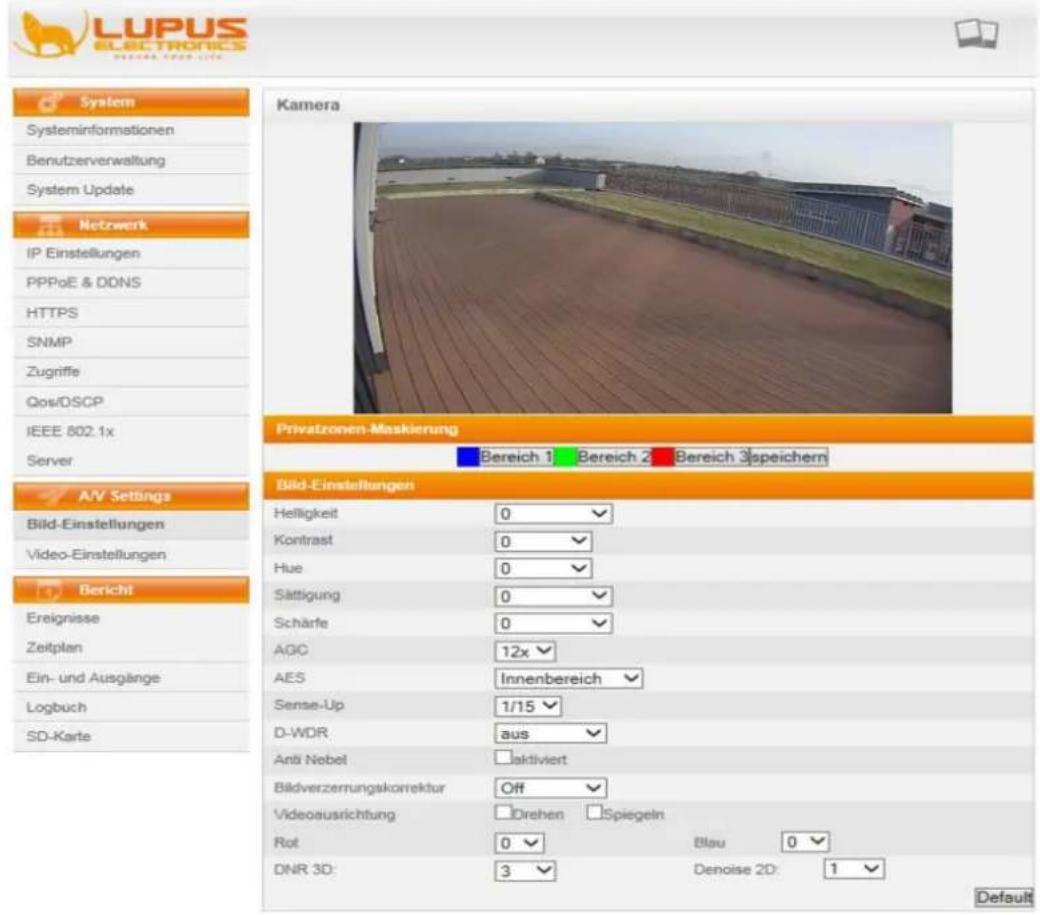Reset image settings with Default button
Image resolution: width=1040 pixels, height=915 pixels.
(1004, 897)
